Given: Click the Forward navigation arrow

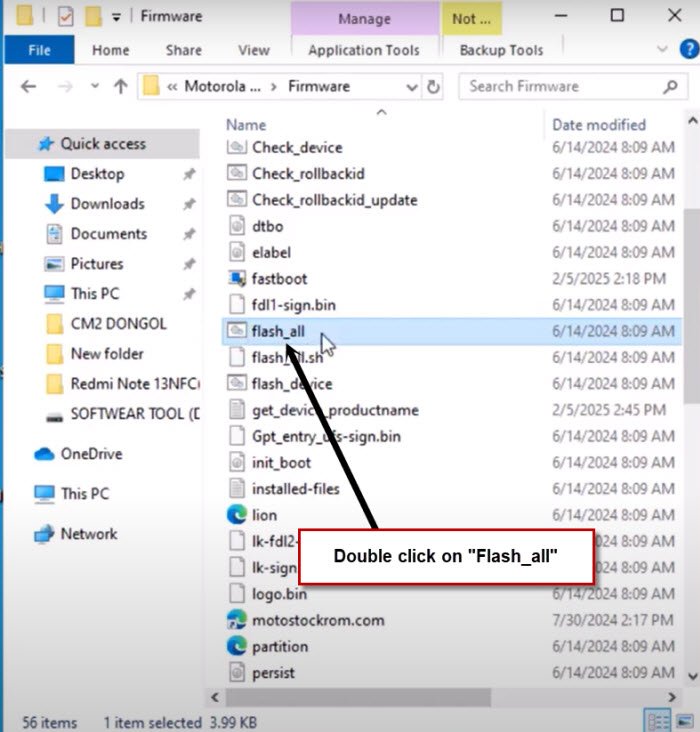Looking at the screenshot, I should coord(65,86).
